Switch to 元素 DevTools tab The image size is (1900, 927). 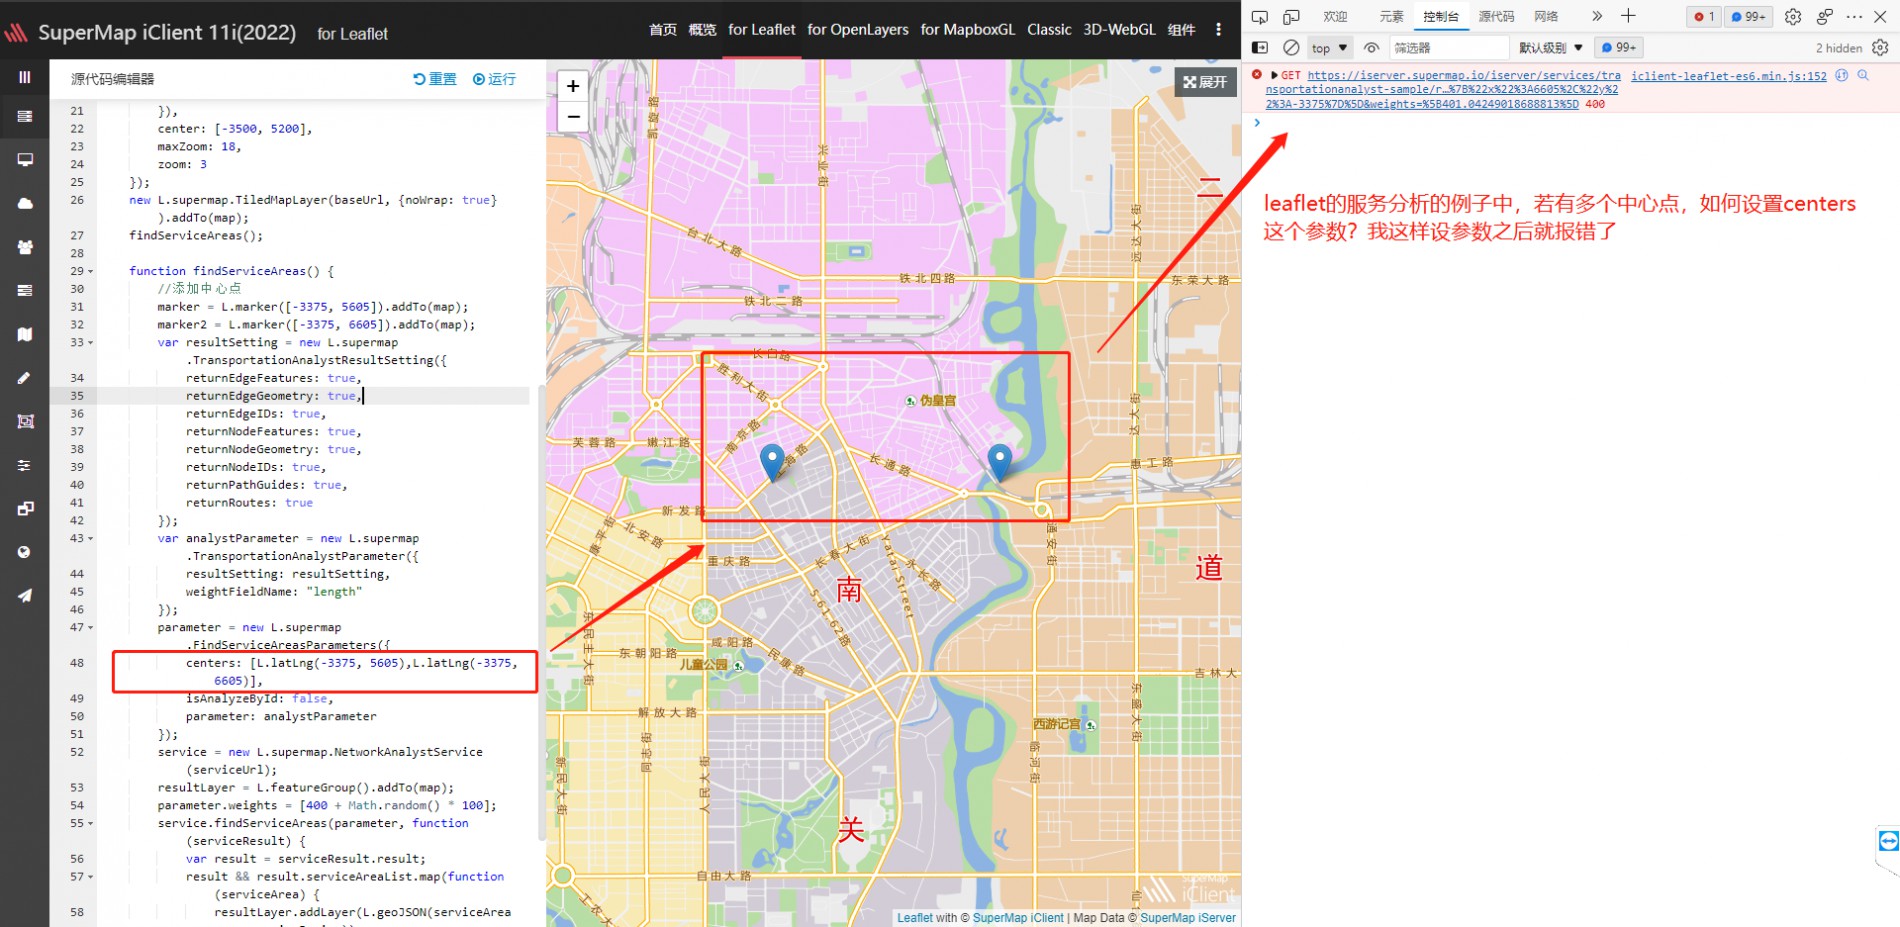point(1391,17)
